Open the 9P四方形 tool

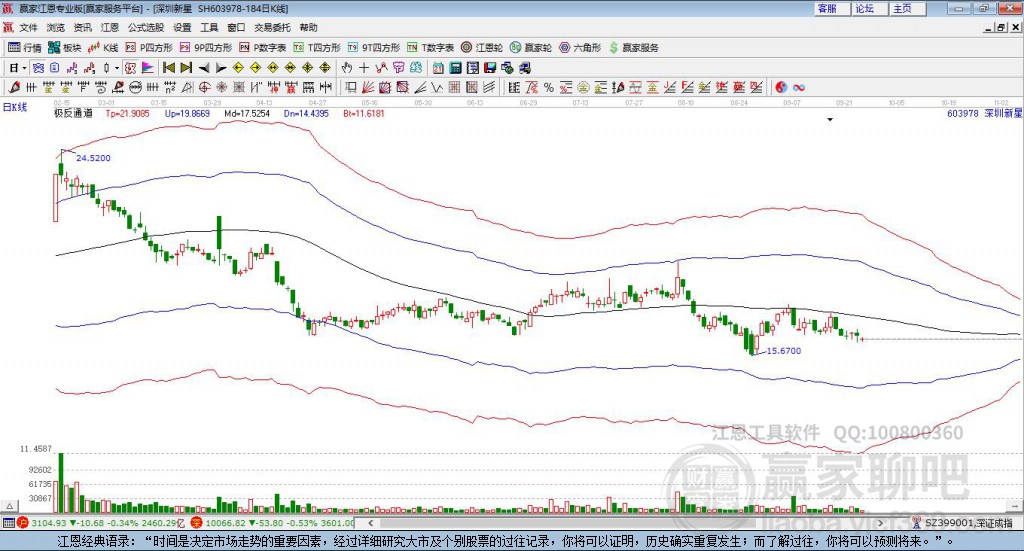(206, 48)
